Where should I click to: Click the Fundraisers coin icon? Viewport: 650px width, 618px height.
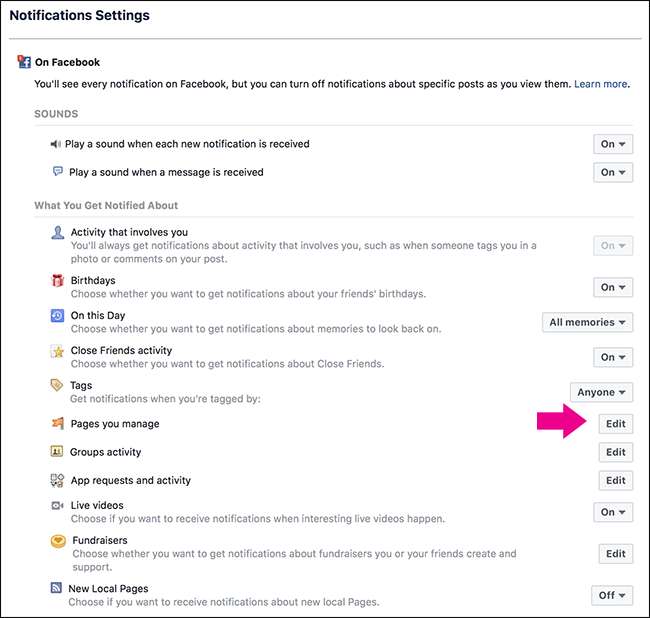[57, 541]
